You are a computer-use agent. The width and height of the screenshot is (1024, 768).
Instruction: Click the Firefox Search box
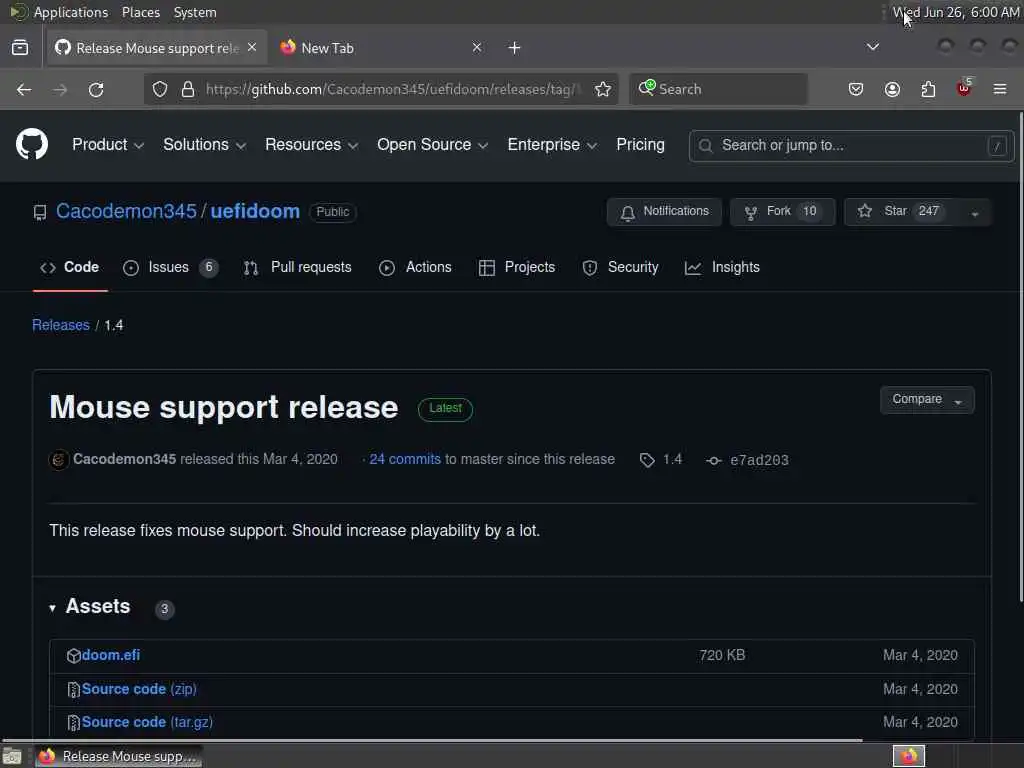718,89
